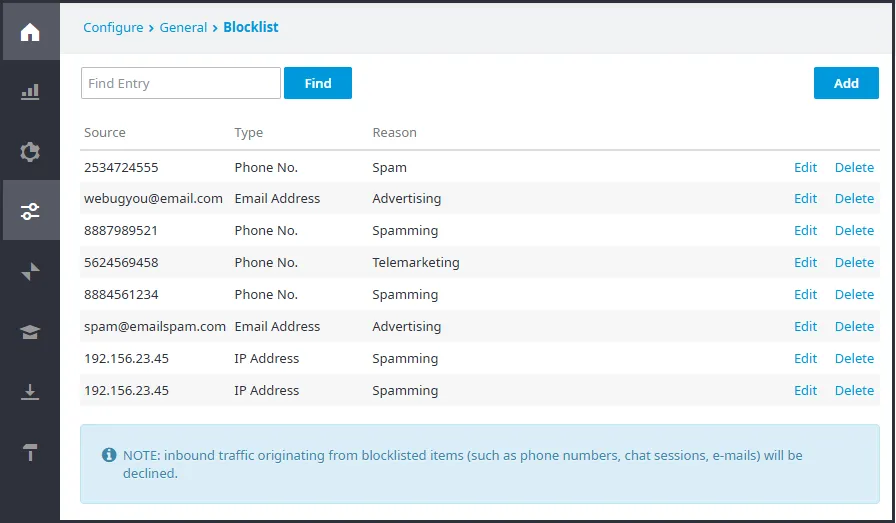Edit the webugyou@email.com entry
This screenshot has height=523, width=896.
coord(806,198)
